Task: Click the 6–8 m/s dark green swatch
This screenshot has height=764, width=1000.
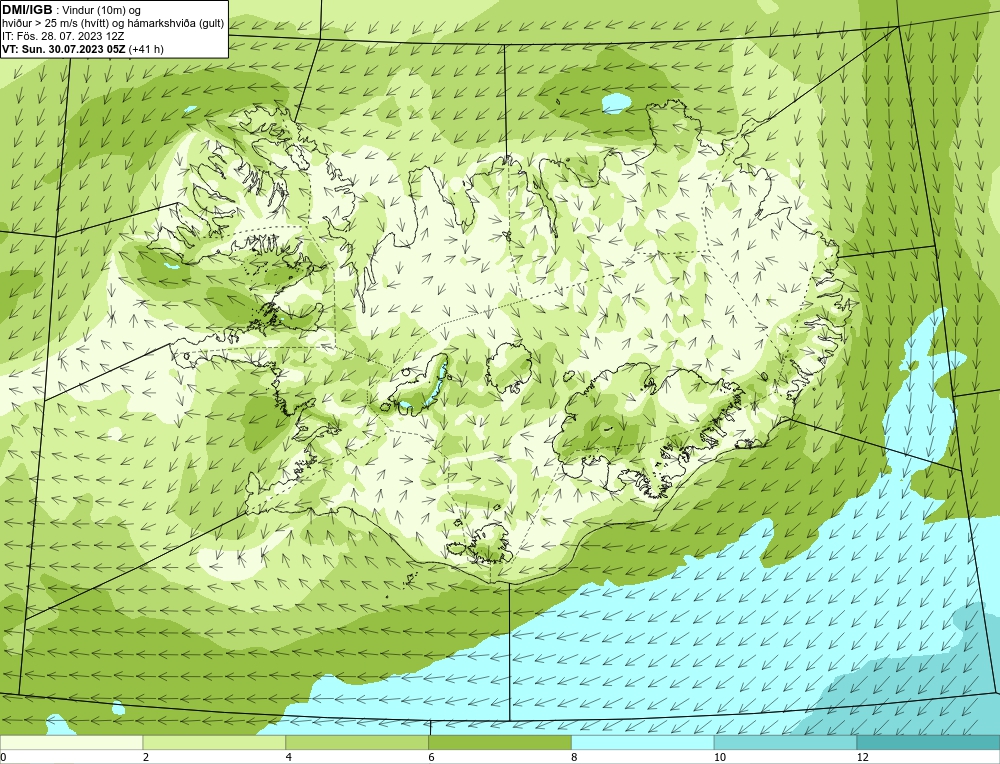Action: click(500, 743)
